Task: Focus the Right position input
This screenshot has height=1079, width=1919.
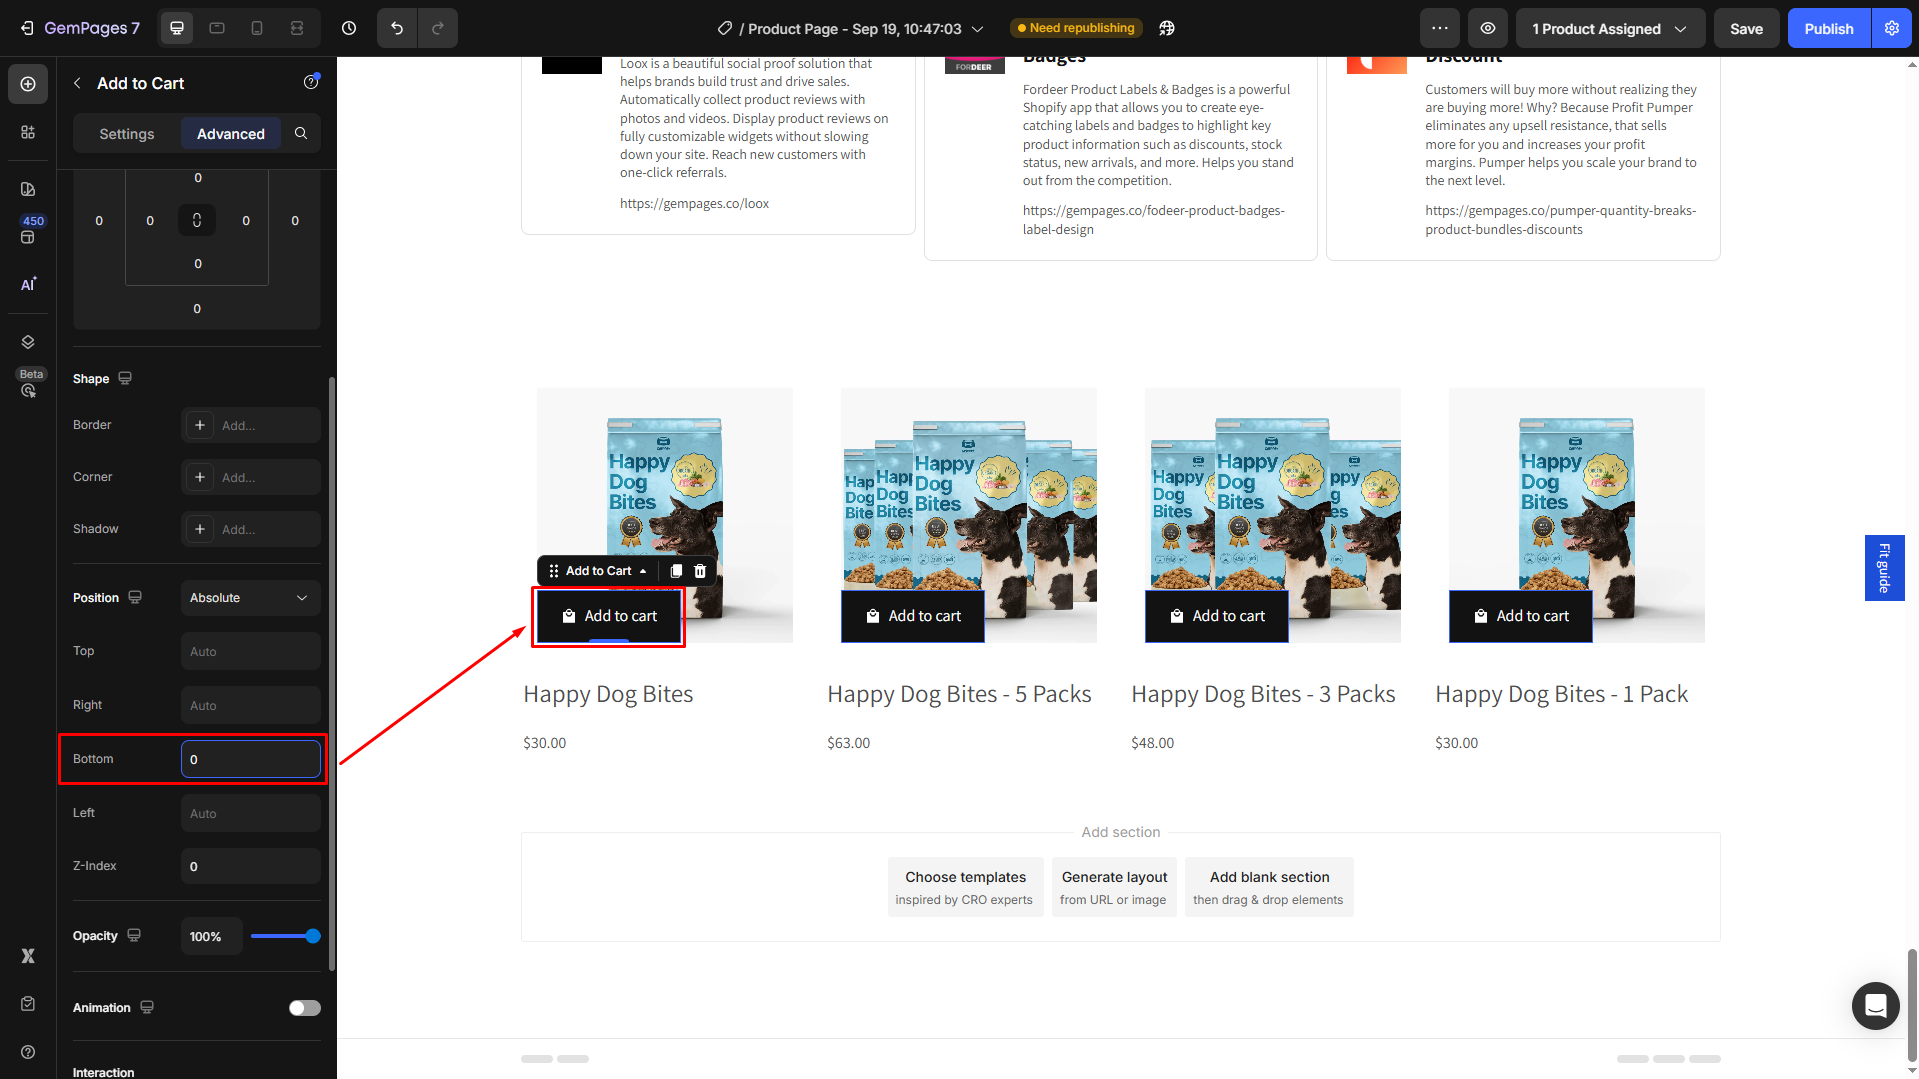Action: click(x=250, y=705)
